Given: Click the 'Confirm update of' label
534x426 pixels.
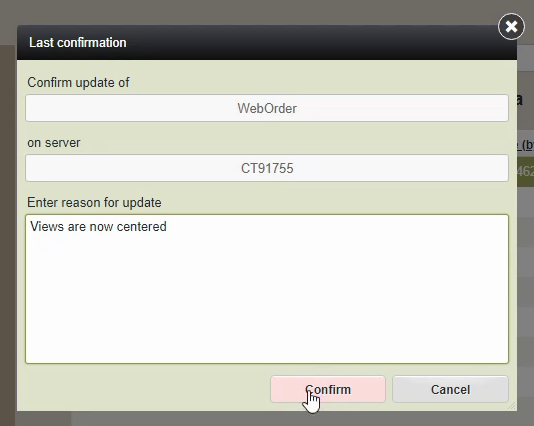Looking at the screenshot, I should coord(78,82).
